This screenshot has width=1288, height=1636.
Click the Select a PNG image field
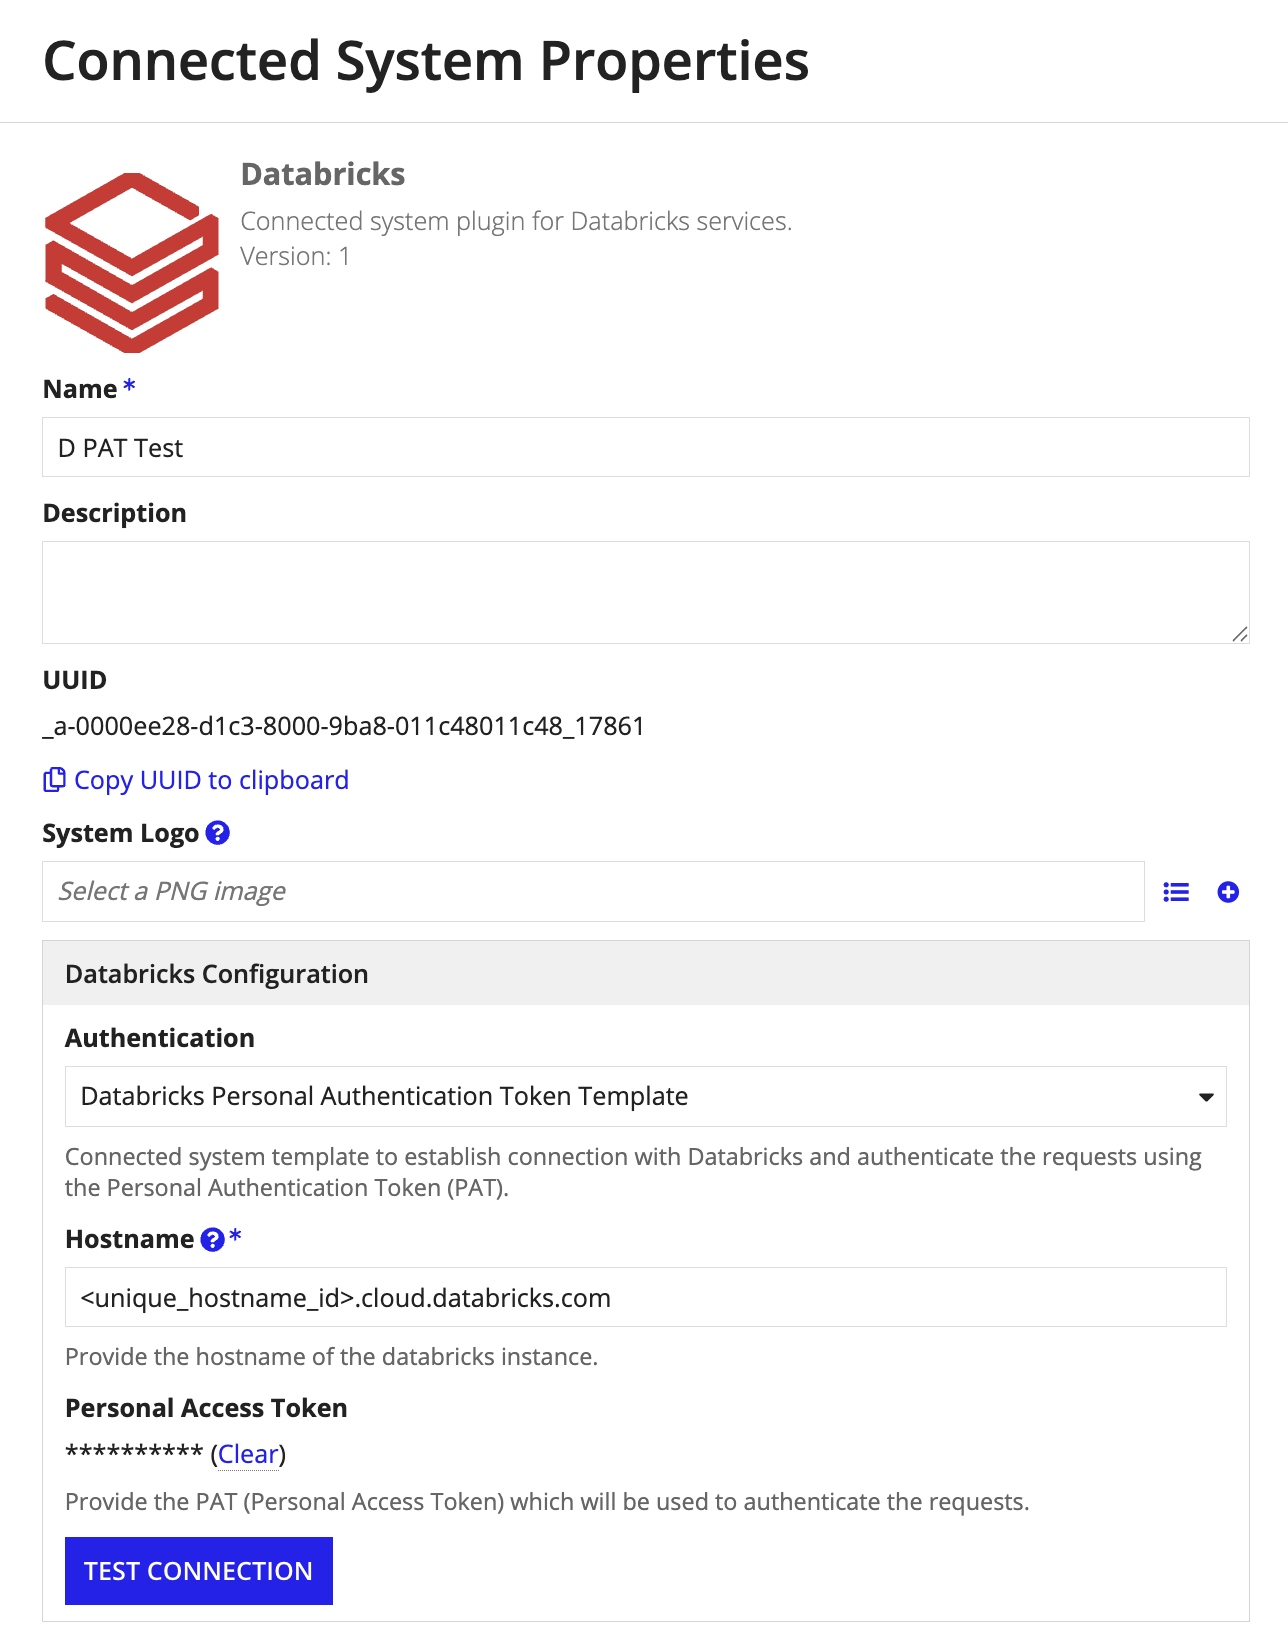click(593, 891)
